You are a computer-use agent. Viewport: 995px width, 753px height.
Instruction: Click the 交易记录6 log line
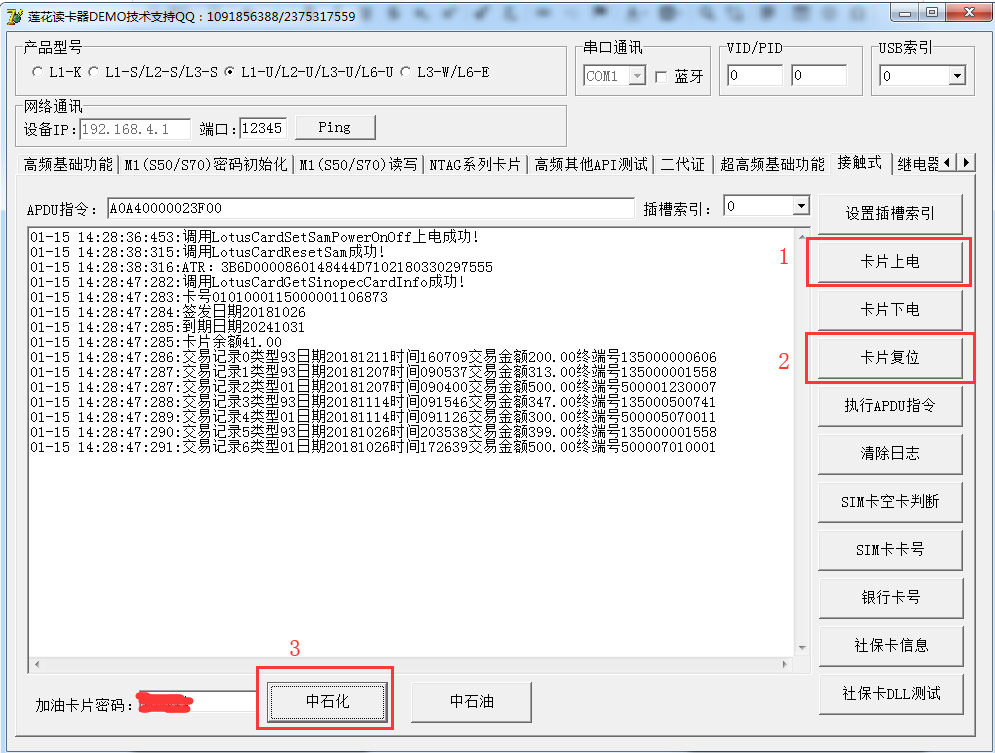pos(373,447)
